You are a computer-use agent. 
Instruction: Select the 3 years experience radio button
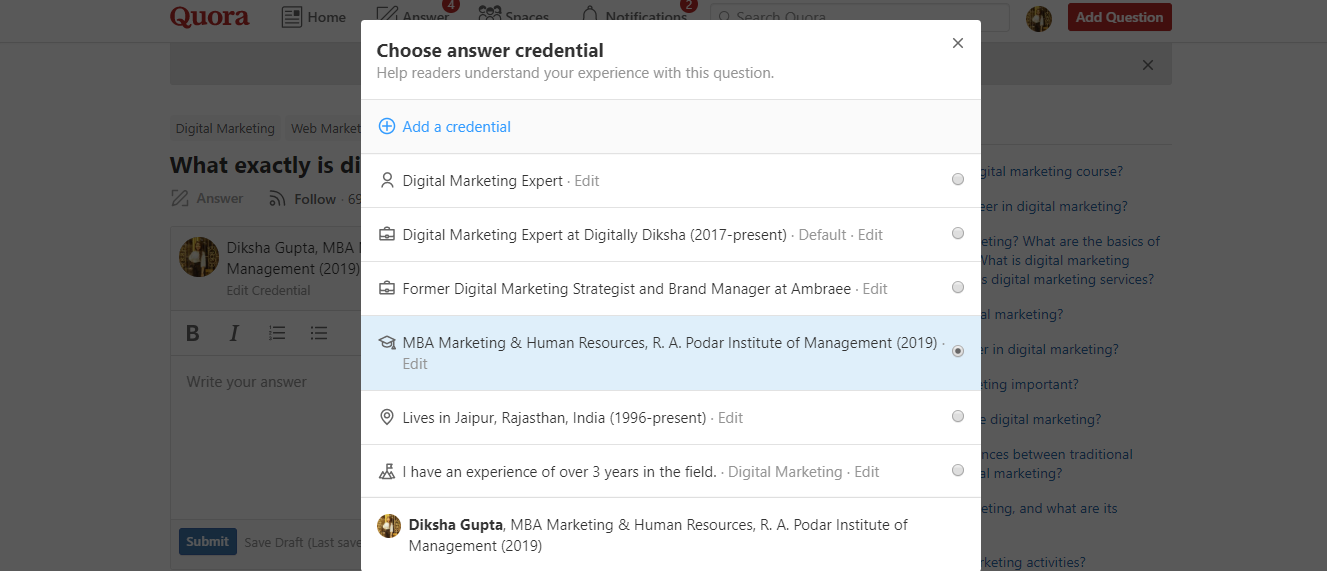[x=958, y=471]
